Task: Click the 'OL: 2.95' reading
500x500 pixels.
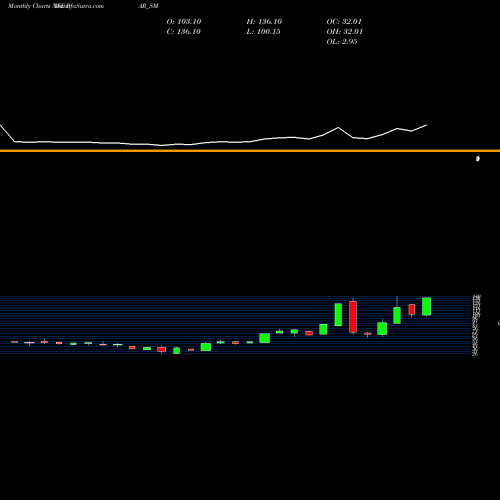Action: [342, 42]
